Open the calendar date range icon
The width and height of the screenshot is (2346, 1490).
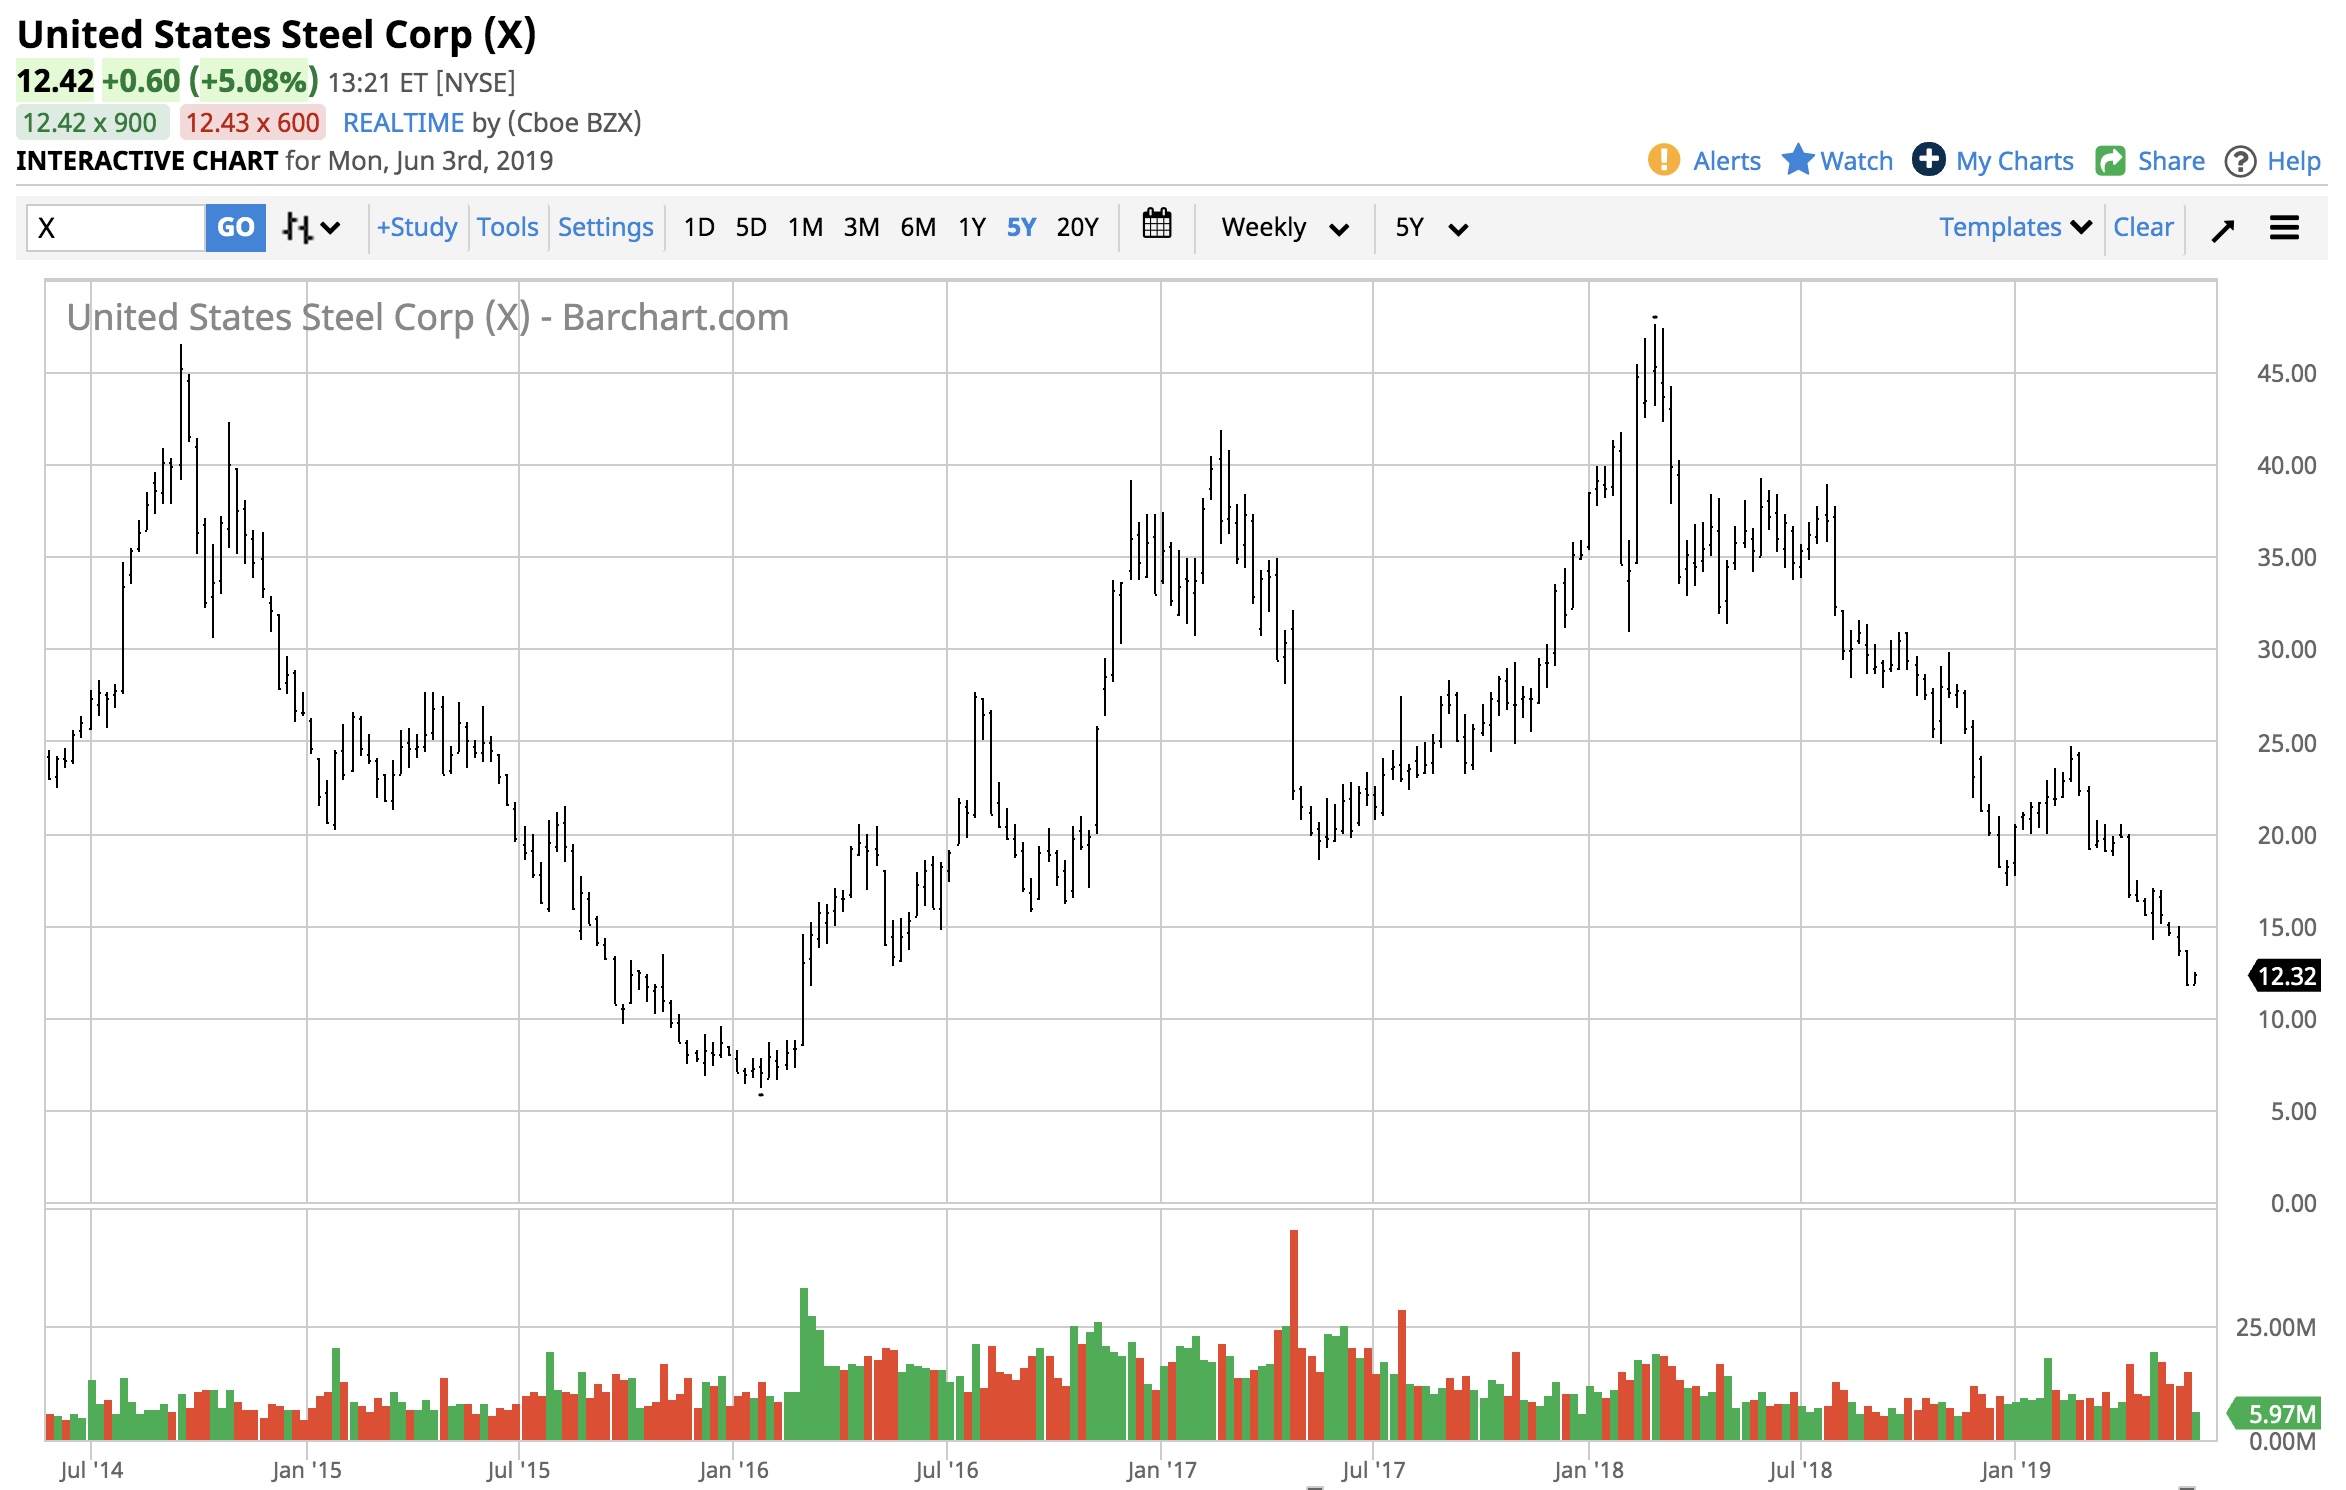point(1157,224)
